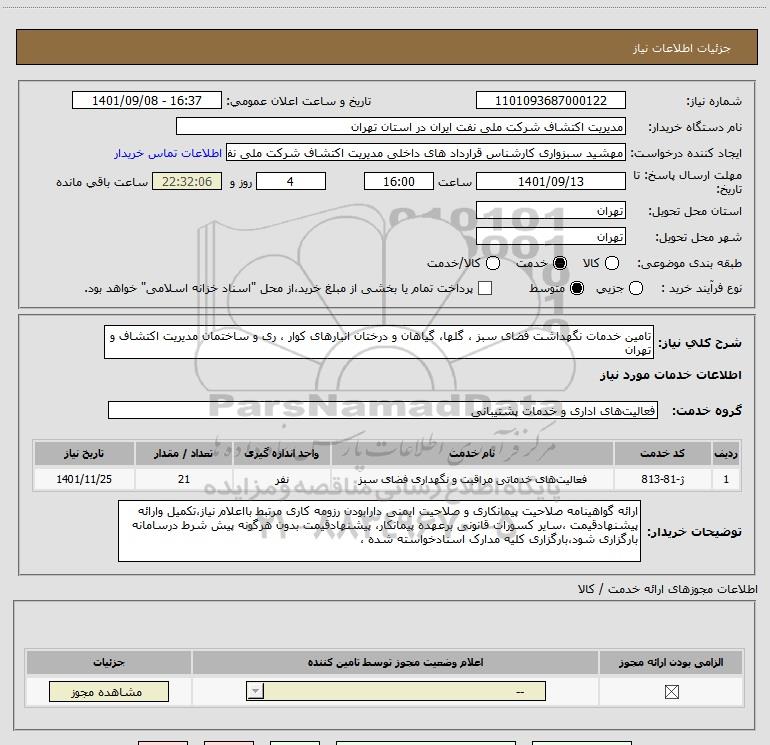Image resolution: width=770 pixels, height=745 pixels.
Task: Click the جزئیات column header
Action: point(109,662)
